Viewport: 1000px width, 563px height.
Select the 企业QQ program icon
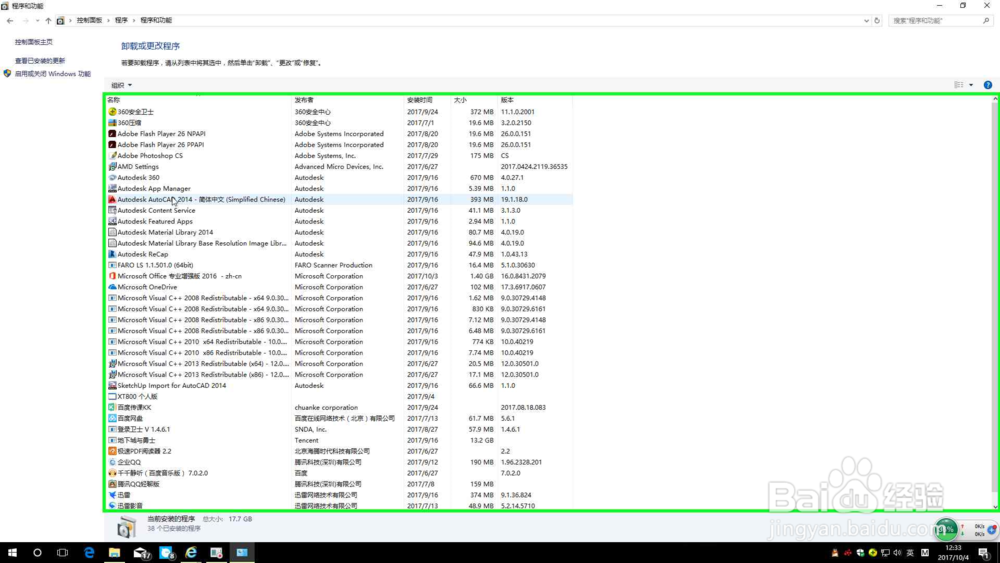coord(112,462)
